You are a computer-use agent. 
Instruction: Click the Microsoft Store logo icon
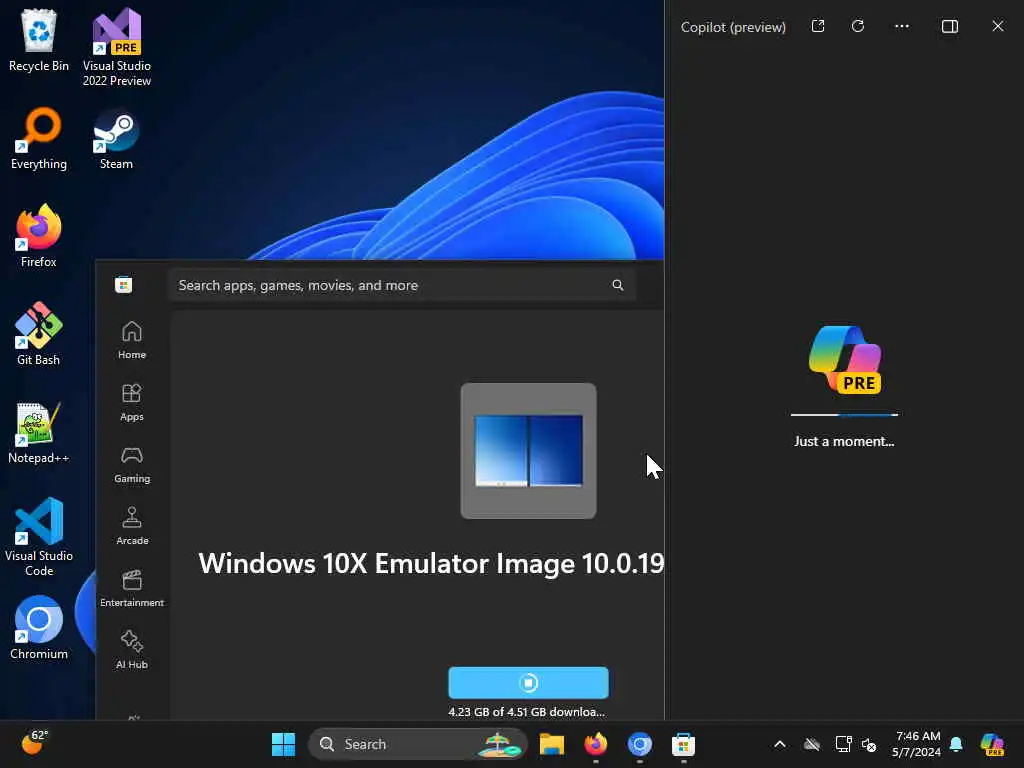point(123,285)
